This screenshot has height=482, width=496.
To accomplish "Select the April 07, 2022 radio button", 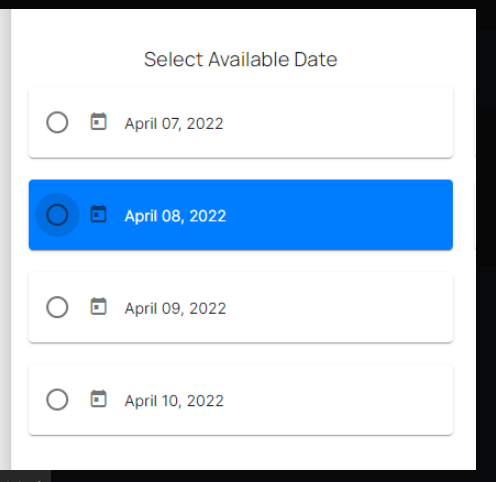I will tap(57, 122).
